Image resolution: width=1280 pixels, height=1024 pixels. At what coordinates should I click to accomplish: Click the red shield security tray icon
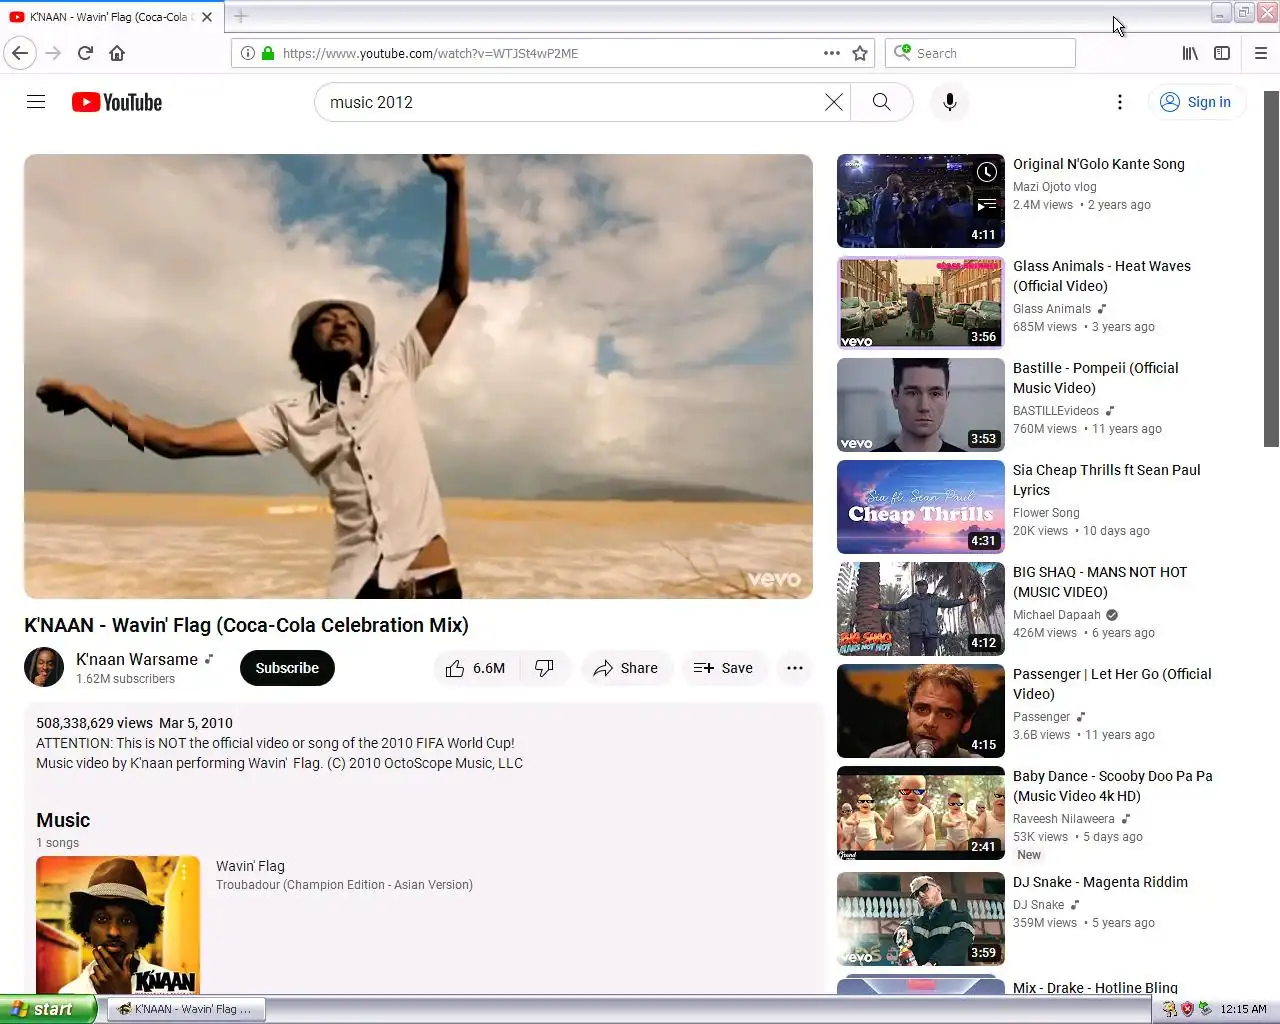(x=1187, y=1009)
